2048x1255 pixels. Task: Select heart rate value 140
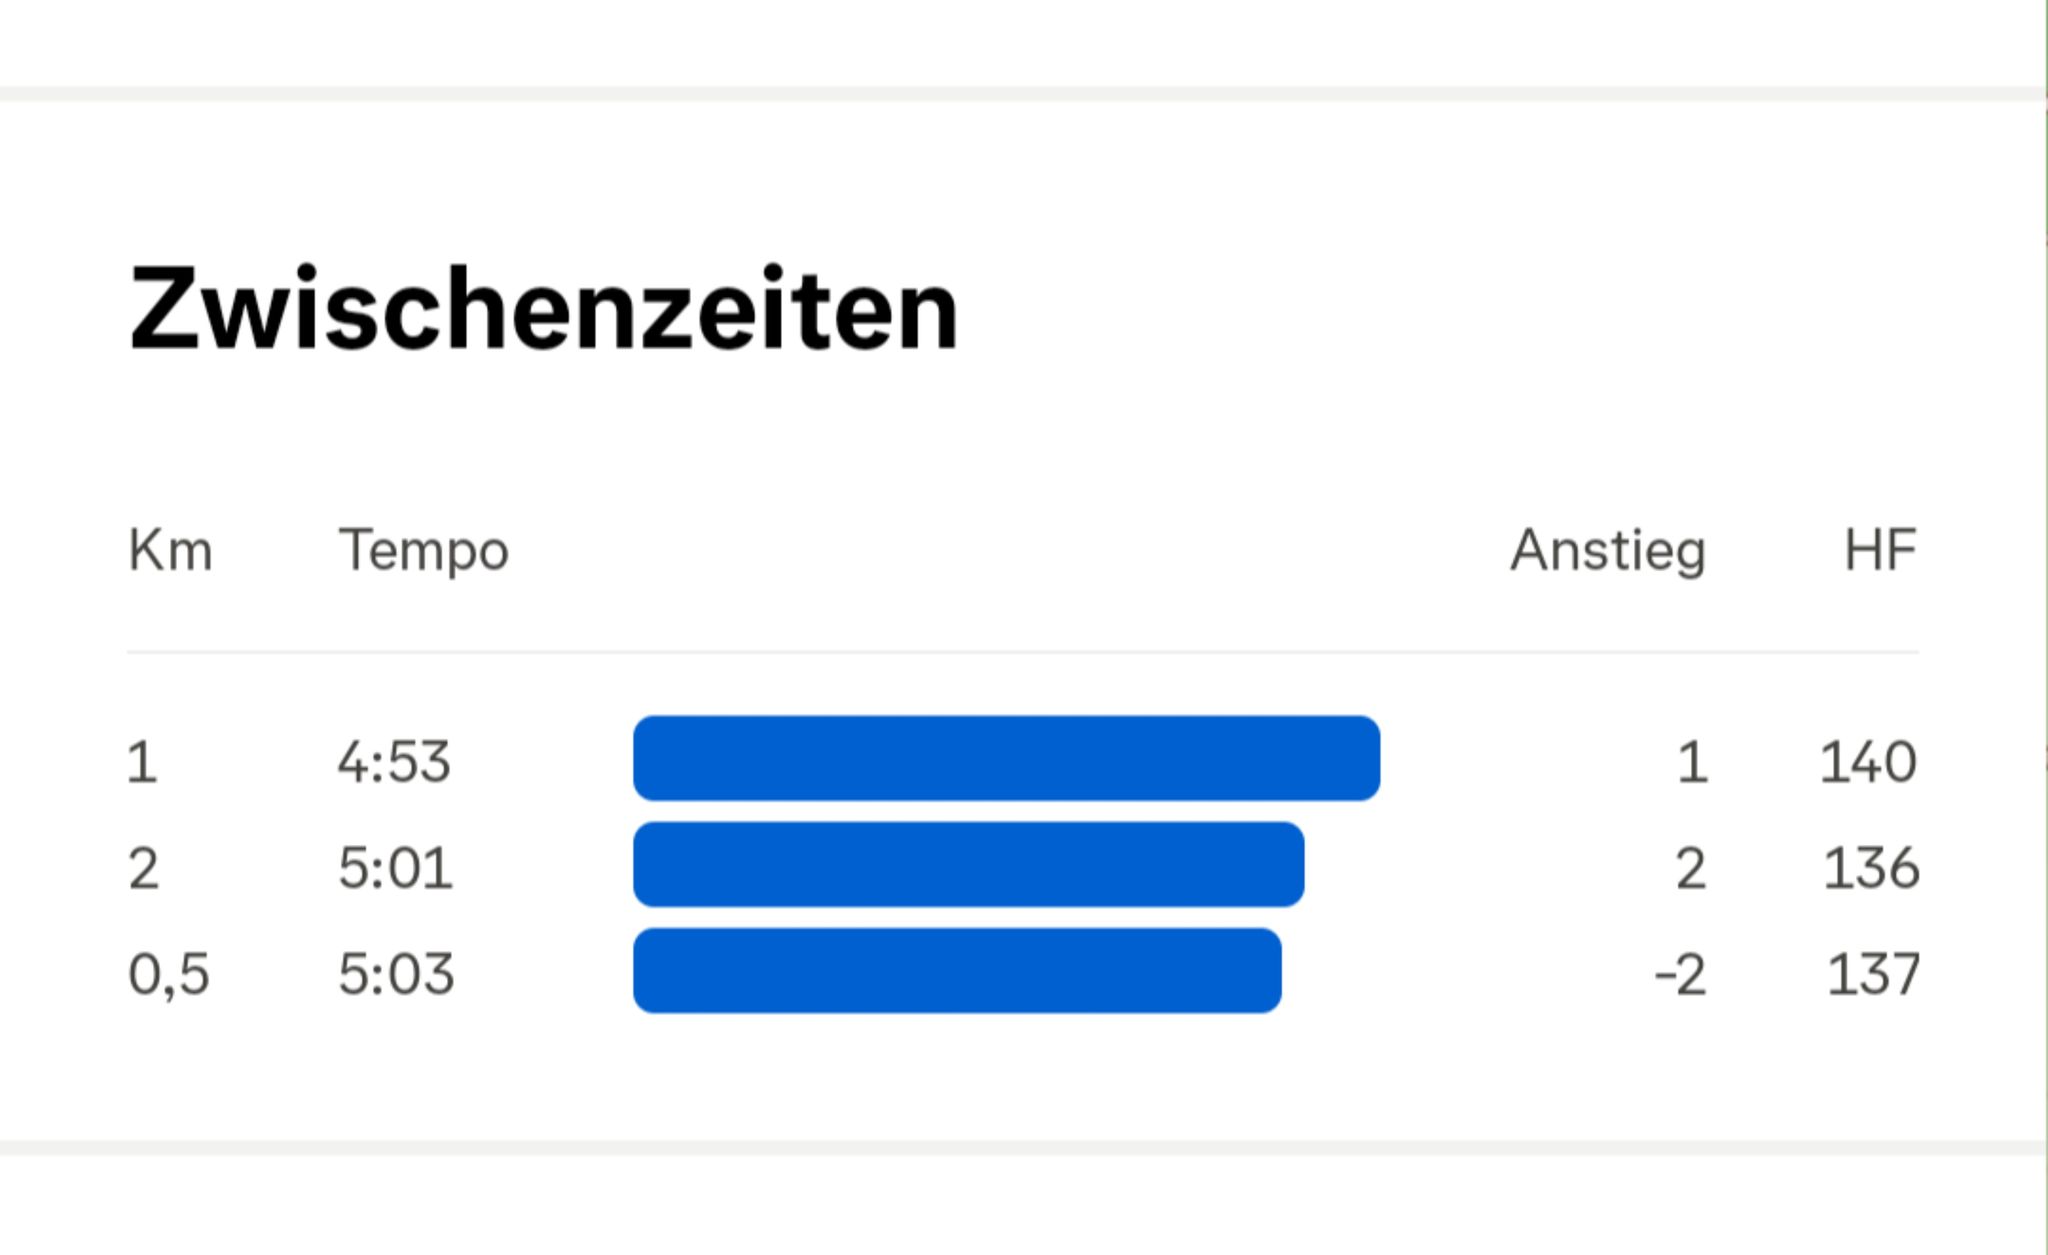[x=1868, y=762]
